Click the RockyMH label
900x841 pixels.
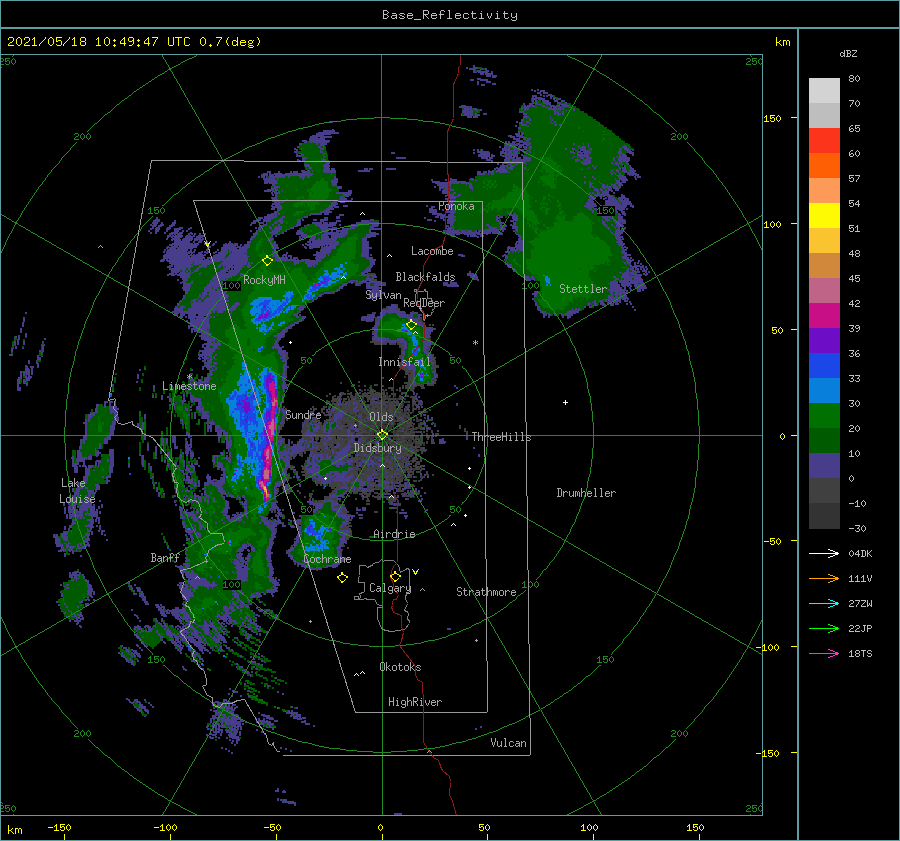[x=264, y=280]
